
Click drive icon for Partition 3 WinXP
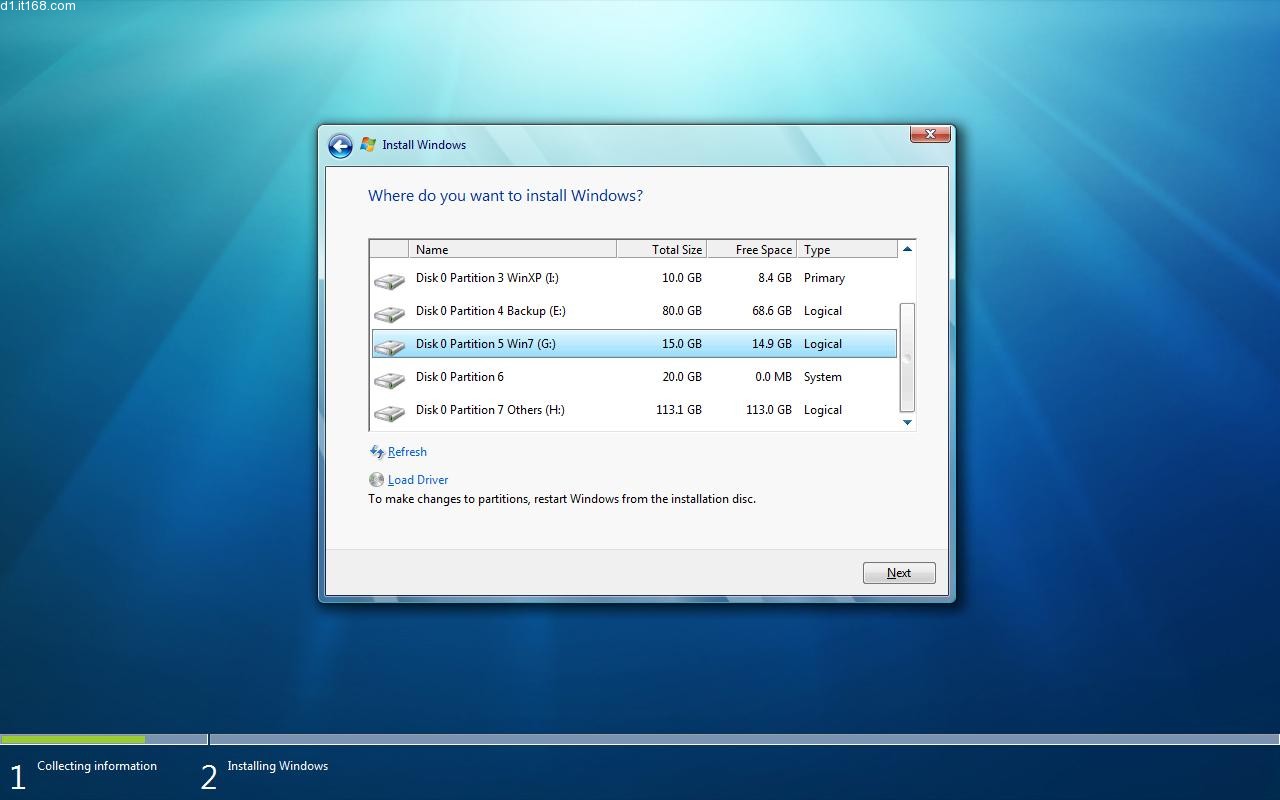click(x=389, y=281)
